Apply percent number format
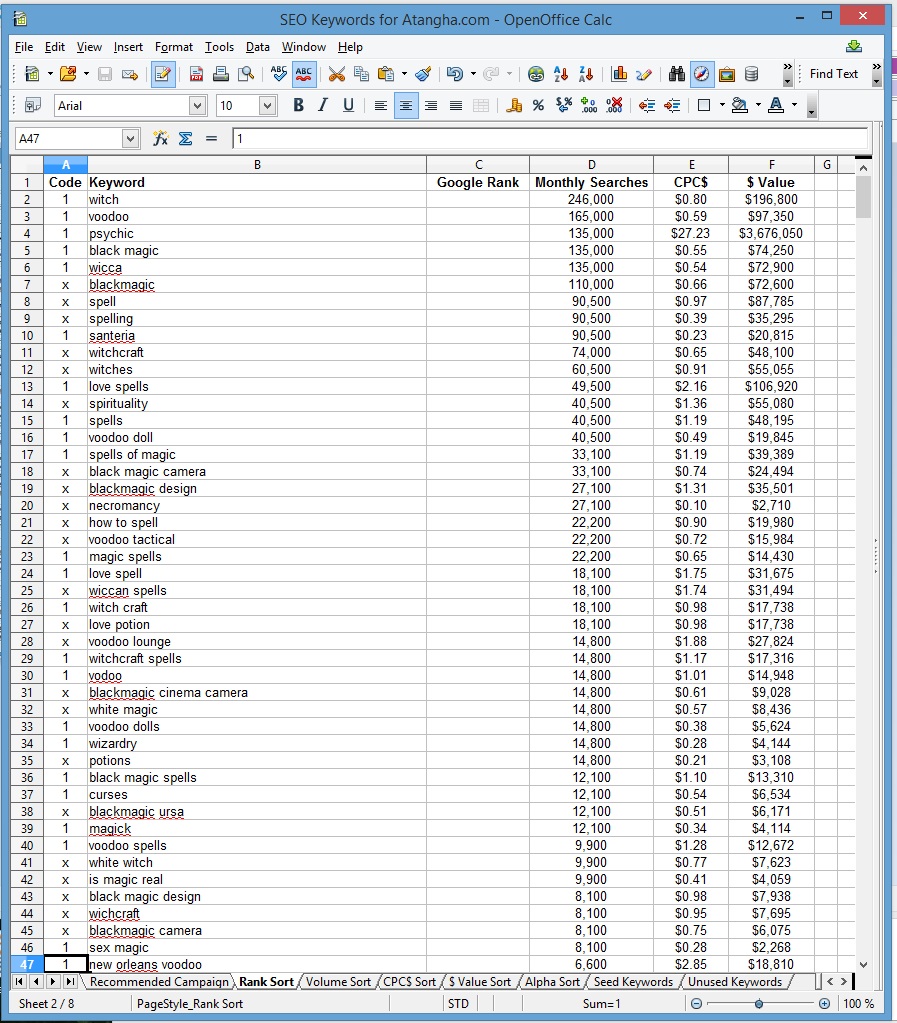Image resolution: width=897 pixels, height=1023 pixels. coord(538,106)
